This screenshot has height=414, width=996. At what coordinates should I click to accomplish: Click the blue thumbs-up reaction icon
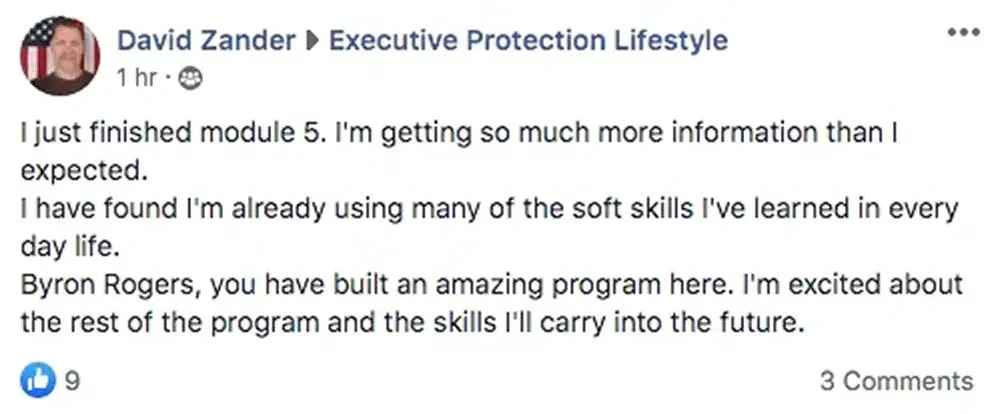click(x=37, y=380)
